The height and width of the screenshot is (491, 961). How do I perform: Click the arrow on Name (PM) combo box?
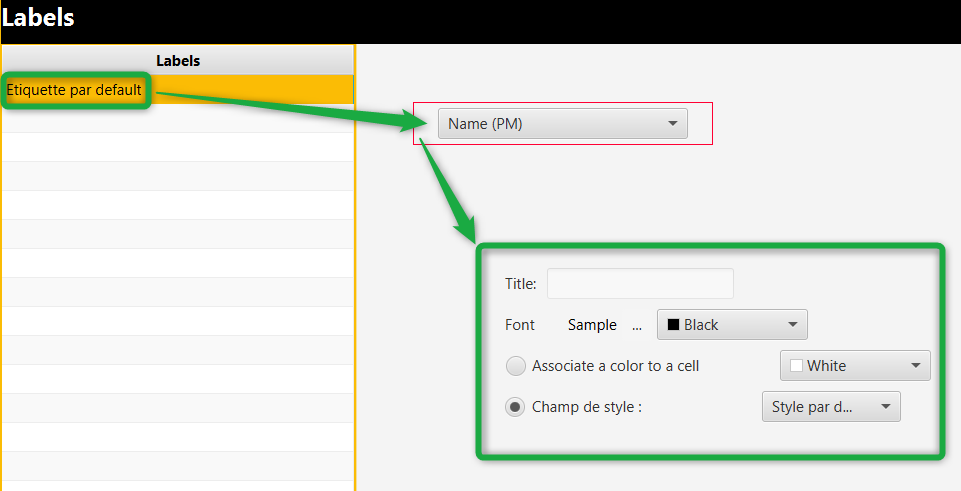(x=672, y=124)
